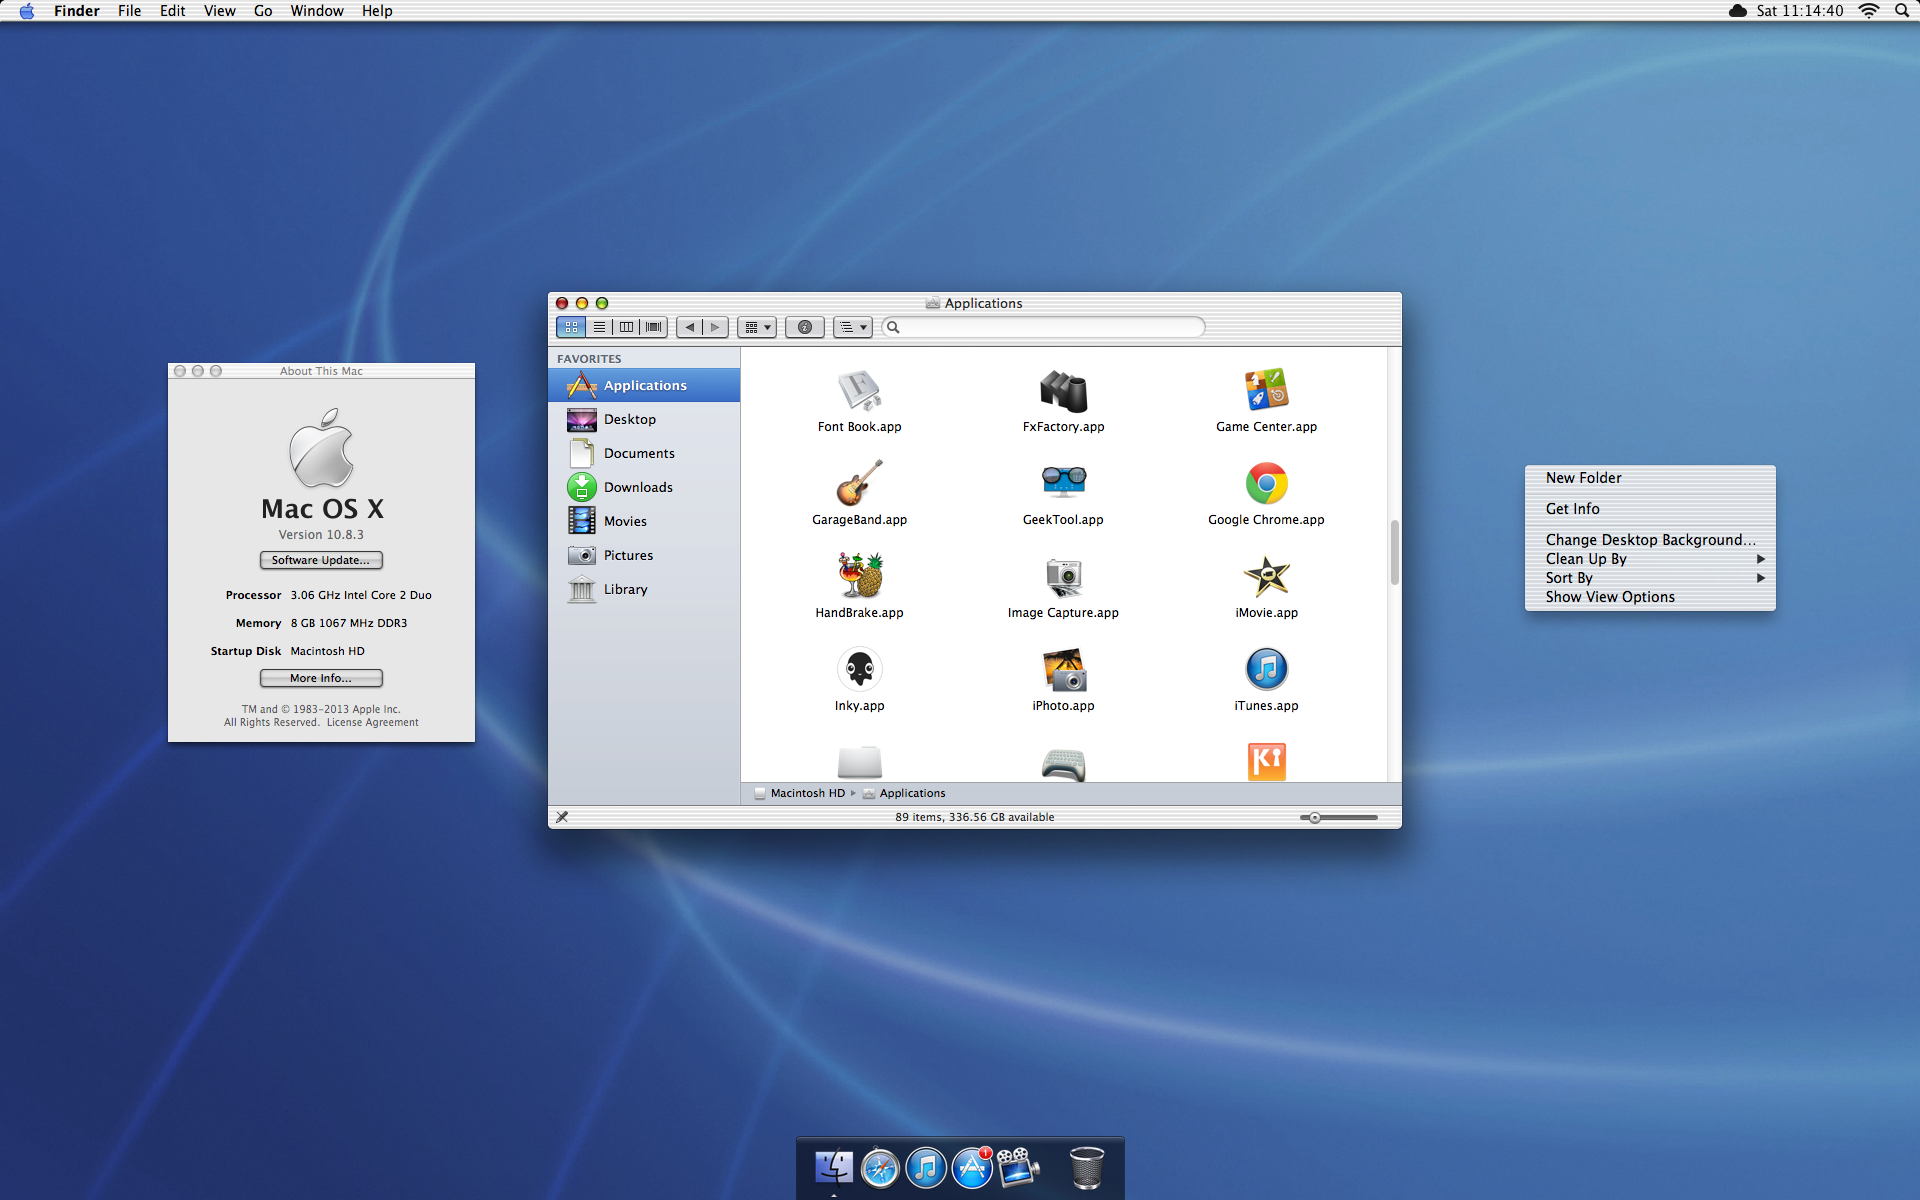This screenshot has height=1200, width=1920.
Task: Select Inky.app icon
Action: (859, 669)
